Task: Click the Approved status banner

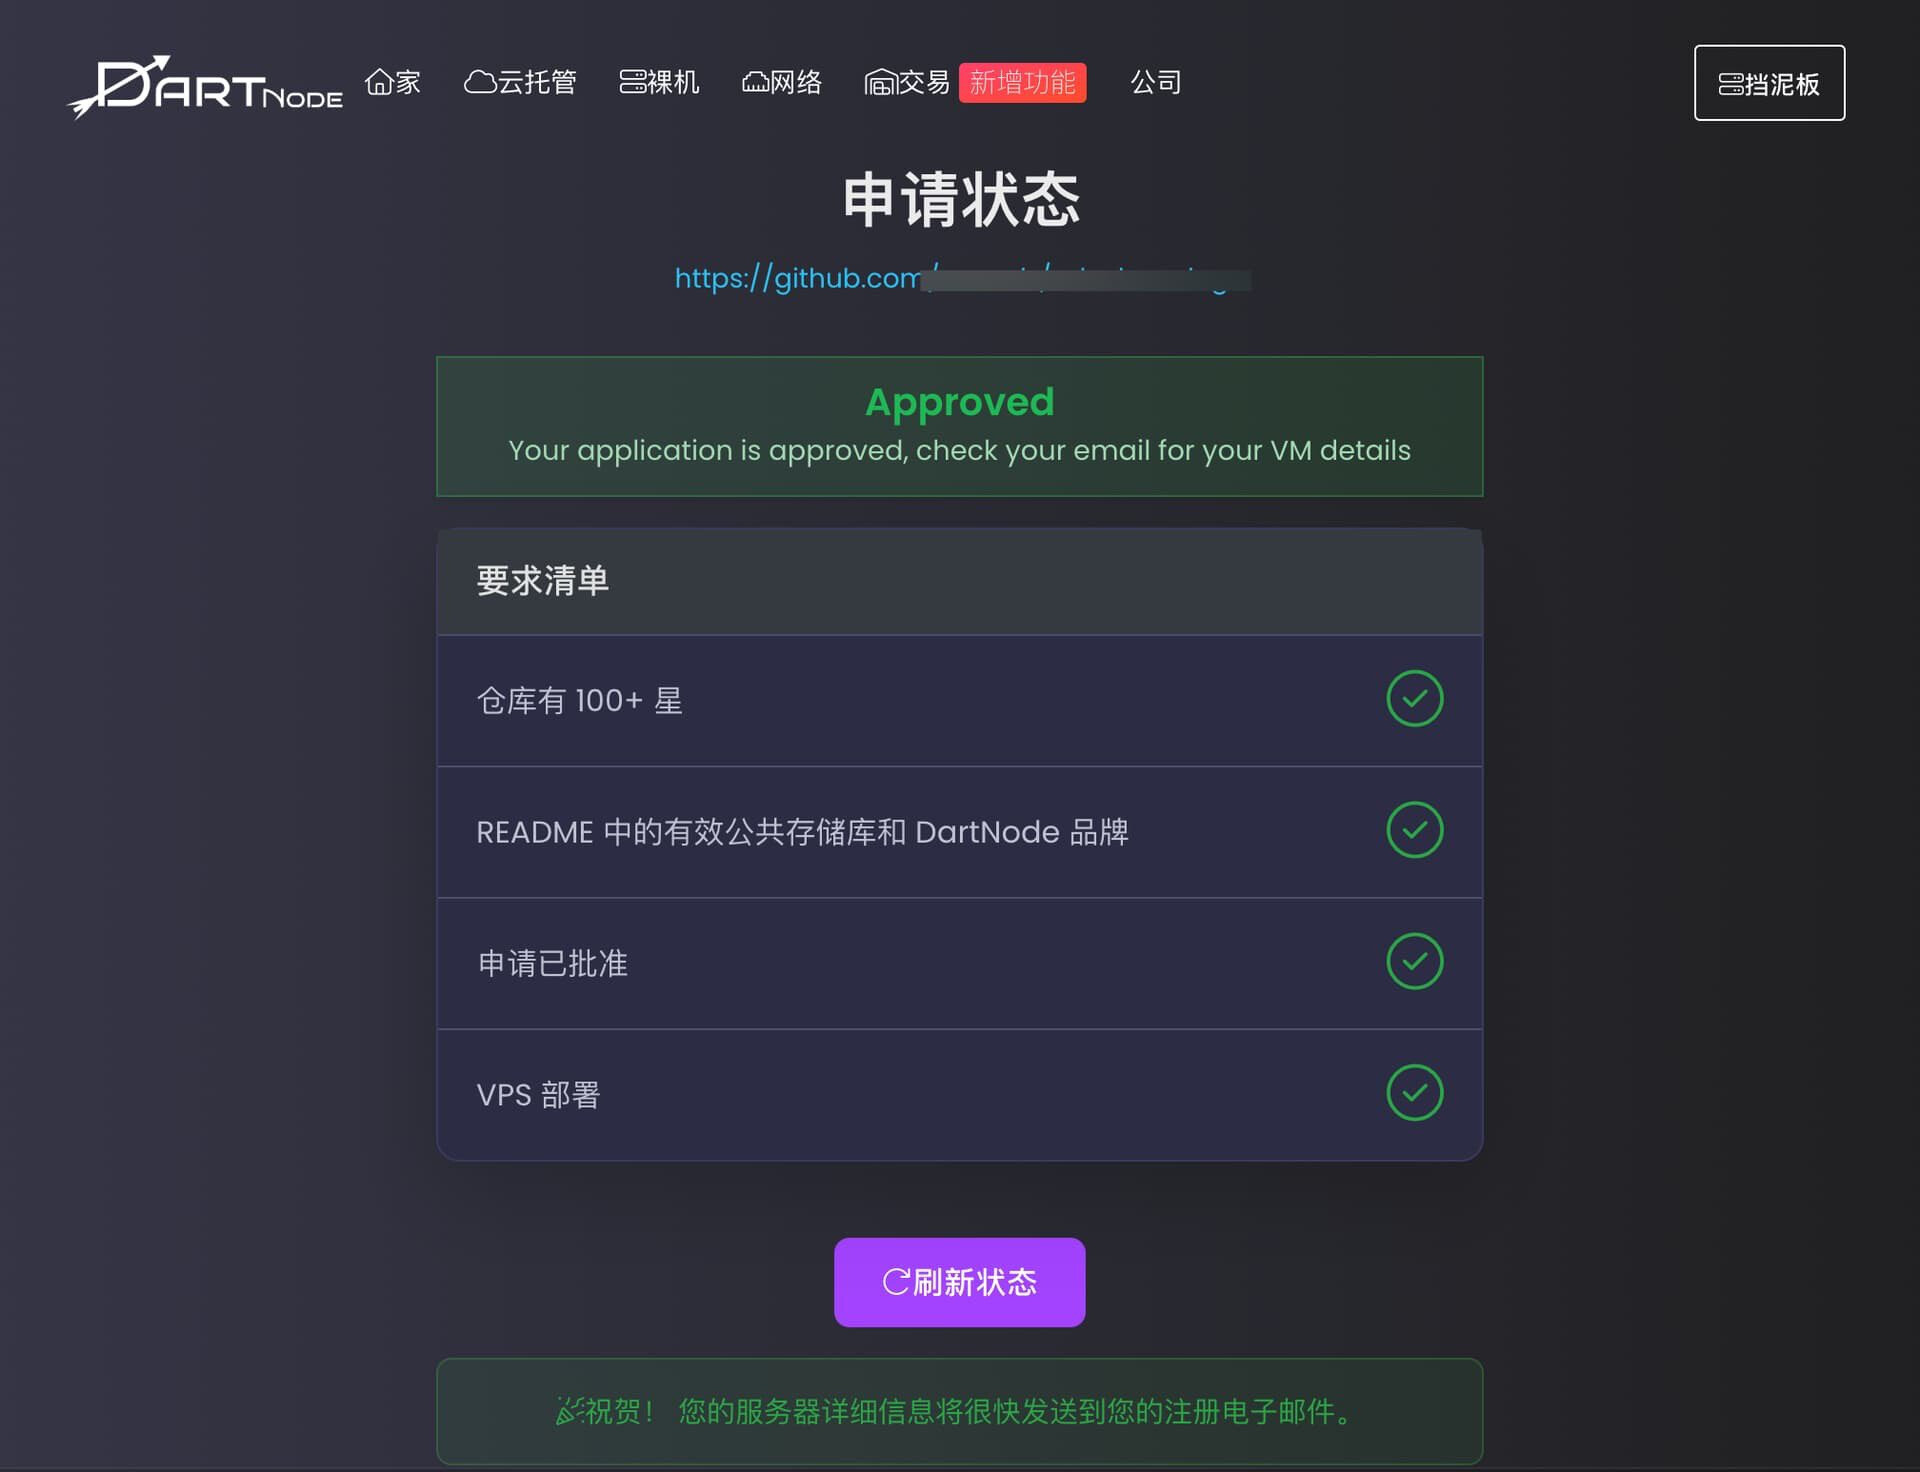Action: [x=959, y=426]
